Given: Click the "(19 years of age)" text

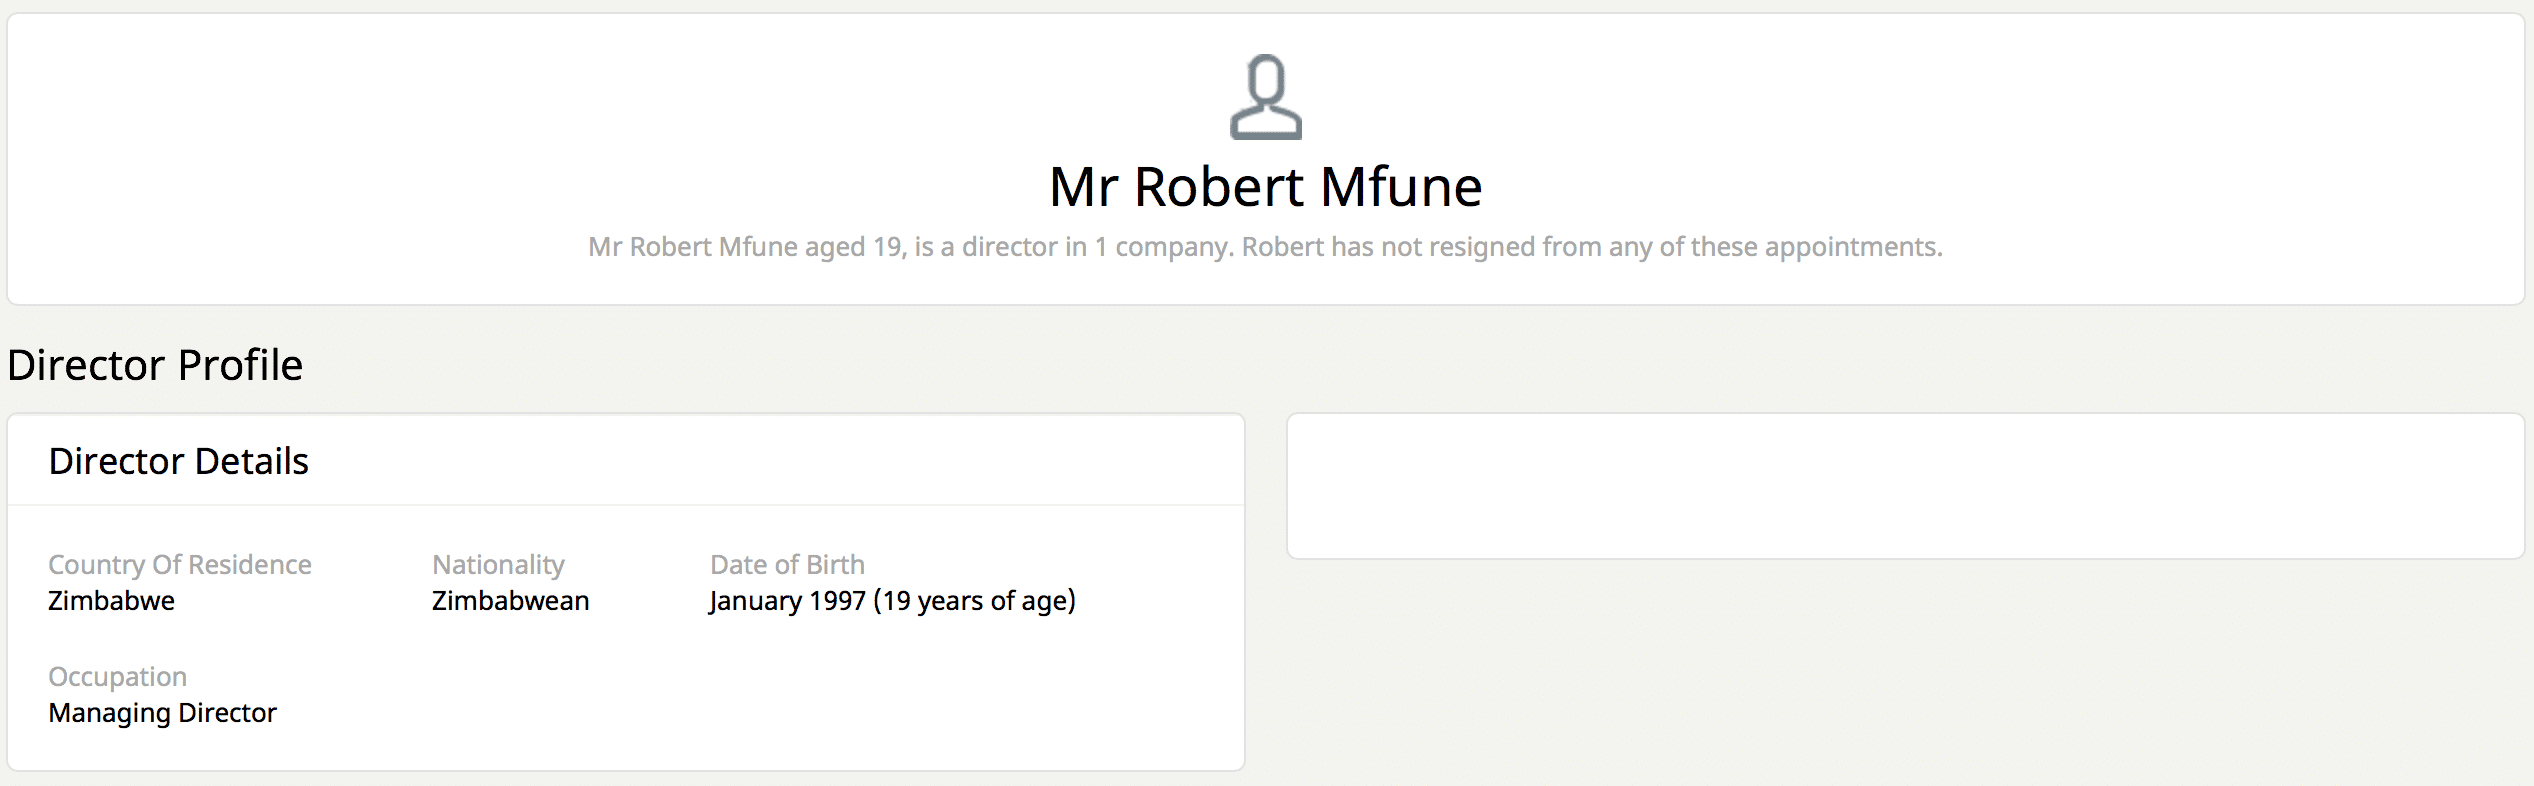Looking at the screenshot, I should (x=974, y=601).
